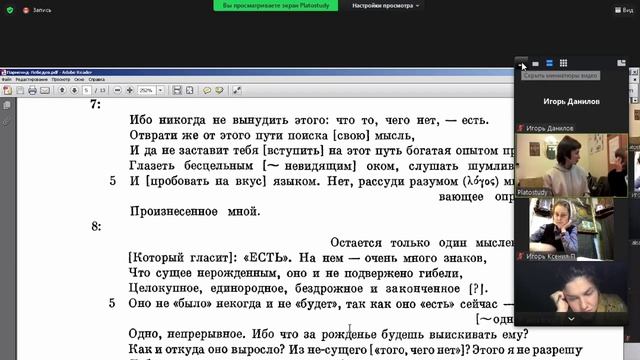640x360 pixels.
Task: Switch to grid gallery thumbnail view
Action: [563, 63]
